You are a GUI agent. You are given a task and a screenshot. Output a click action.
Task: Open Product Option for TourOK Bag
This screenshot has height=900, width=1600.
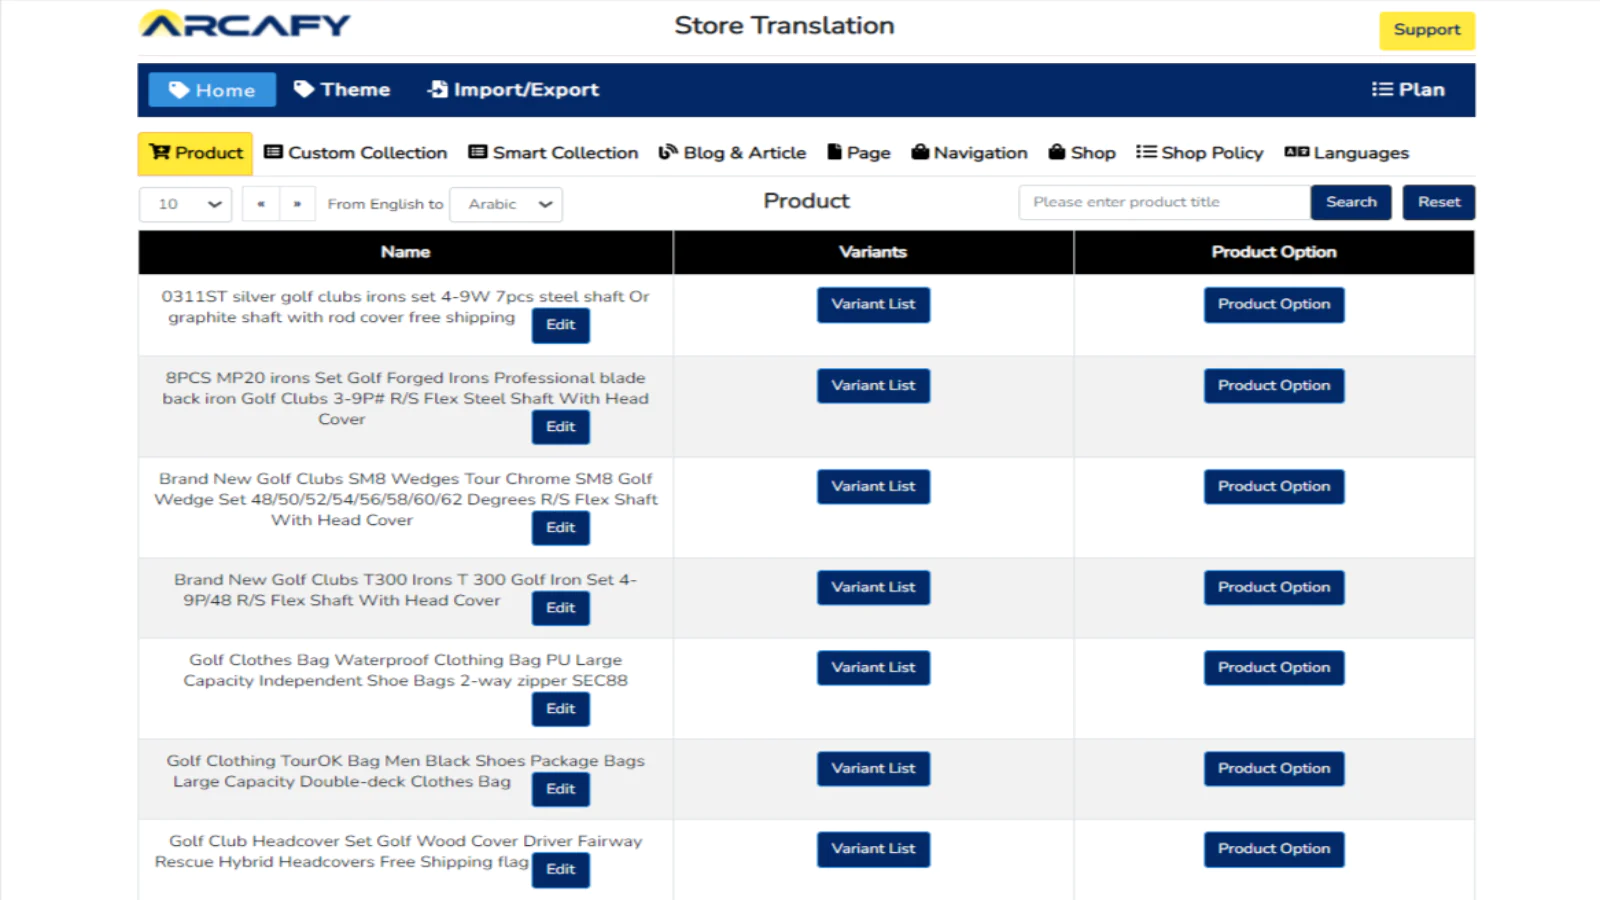tap(1274, 769)
